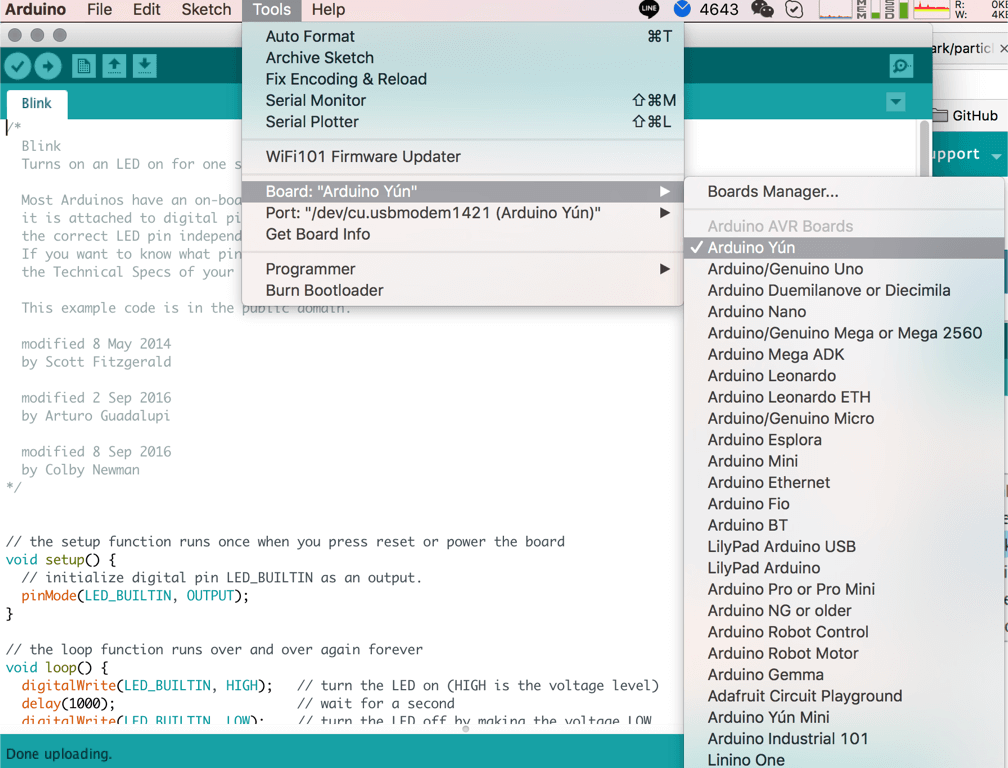Select Arduino Nano board
The height and width of the screenshot is (768, 1008).
point(844,312)
